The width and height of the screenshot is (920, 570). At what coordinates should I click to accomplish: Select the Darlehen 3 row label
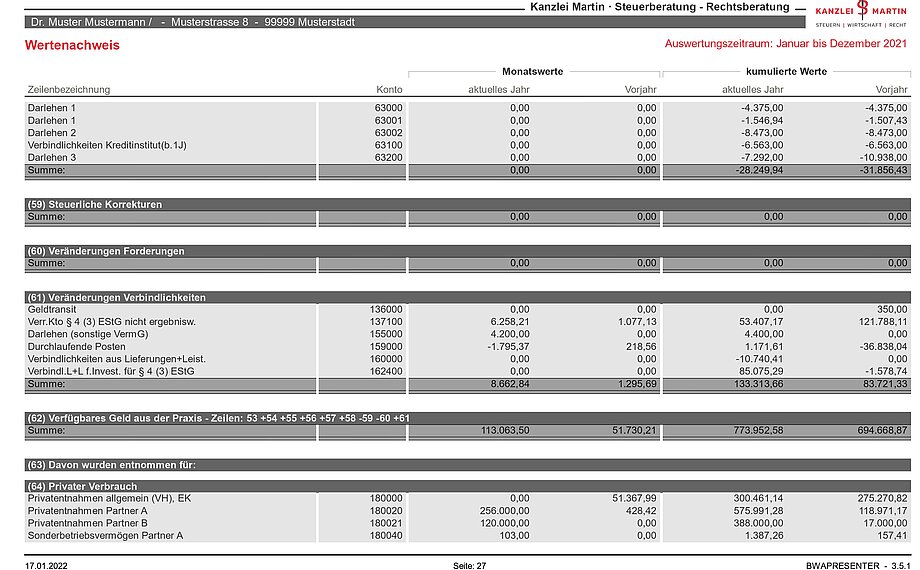(52, 157)
